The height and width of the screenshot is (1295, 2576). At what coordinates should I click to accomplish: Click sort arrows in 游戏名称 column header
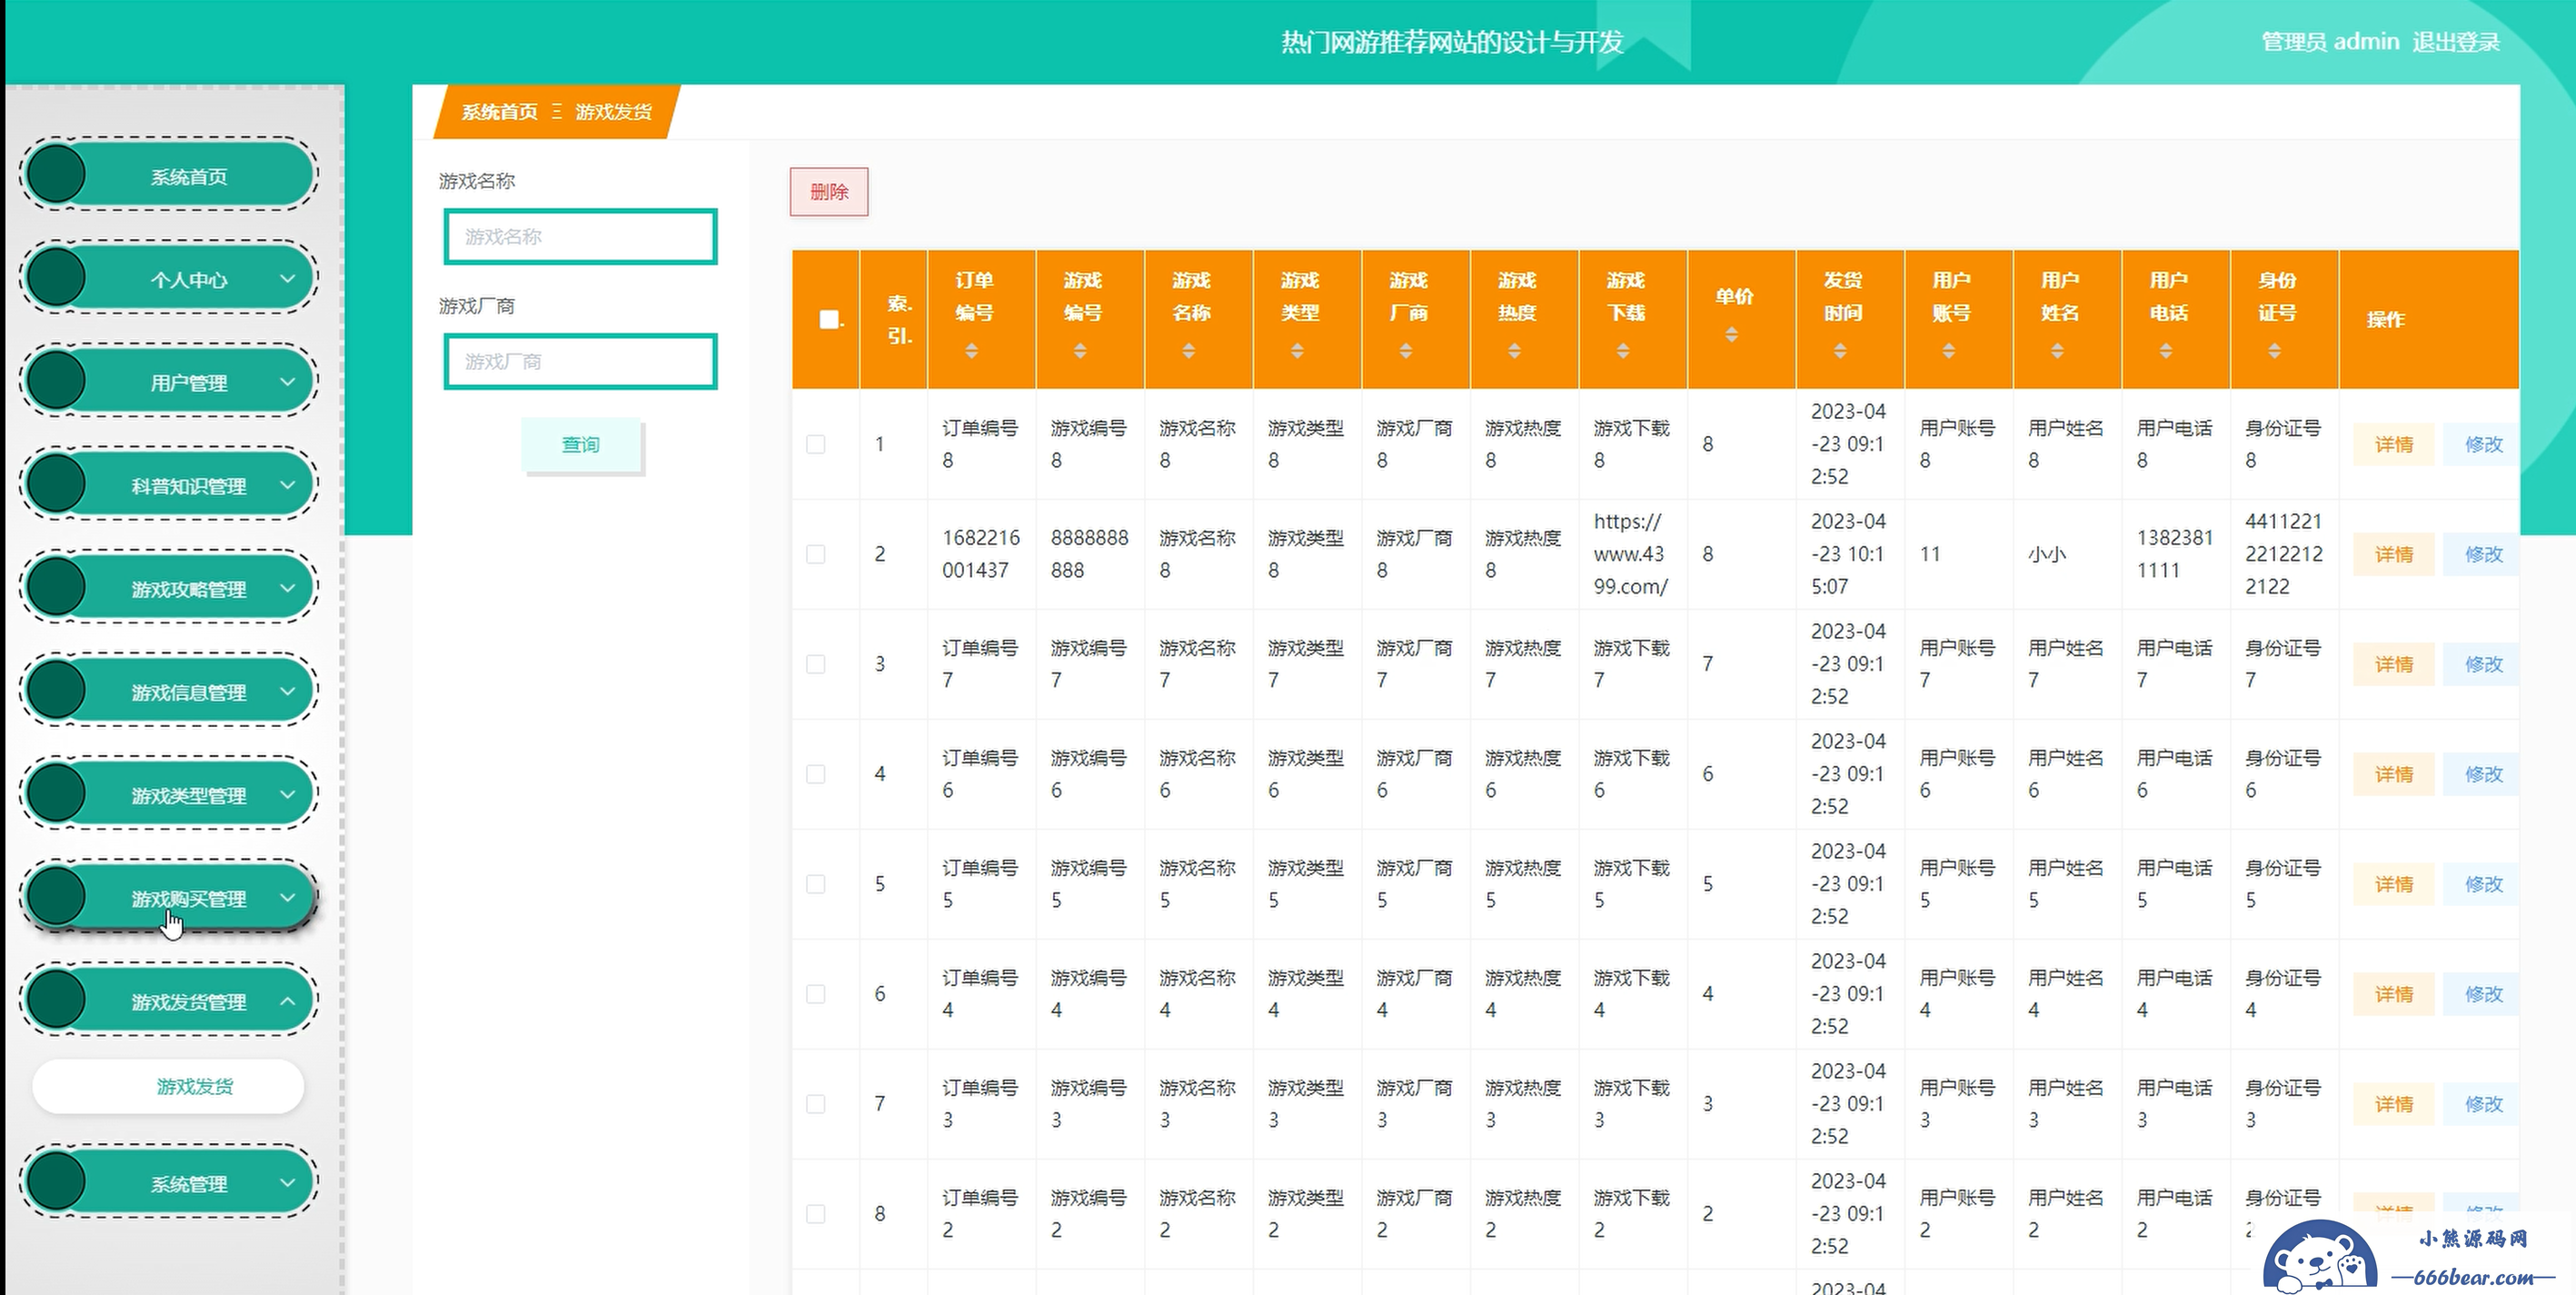[x=1188, y=351]
